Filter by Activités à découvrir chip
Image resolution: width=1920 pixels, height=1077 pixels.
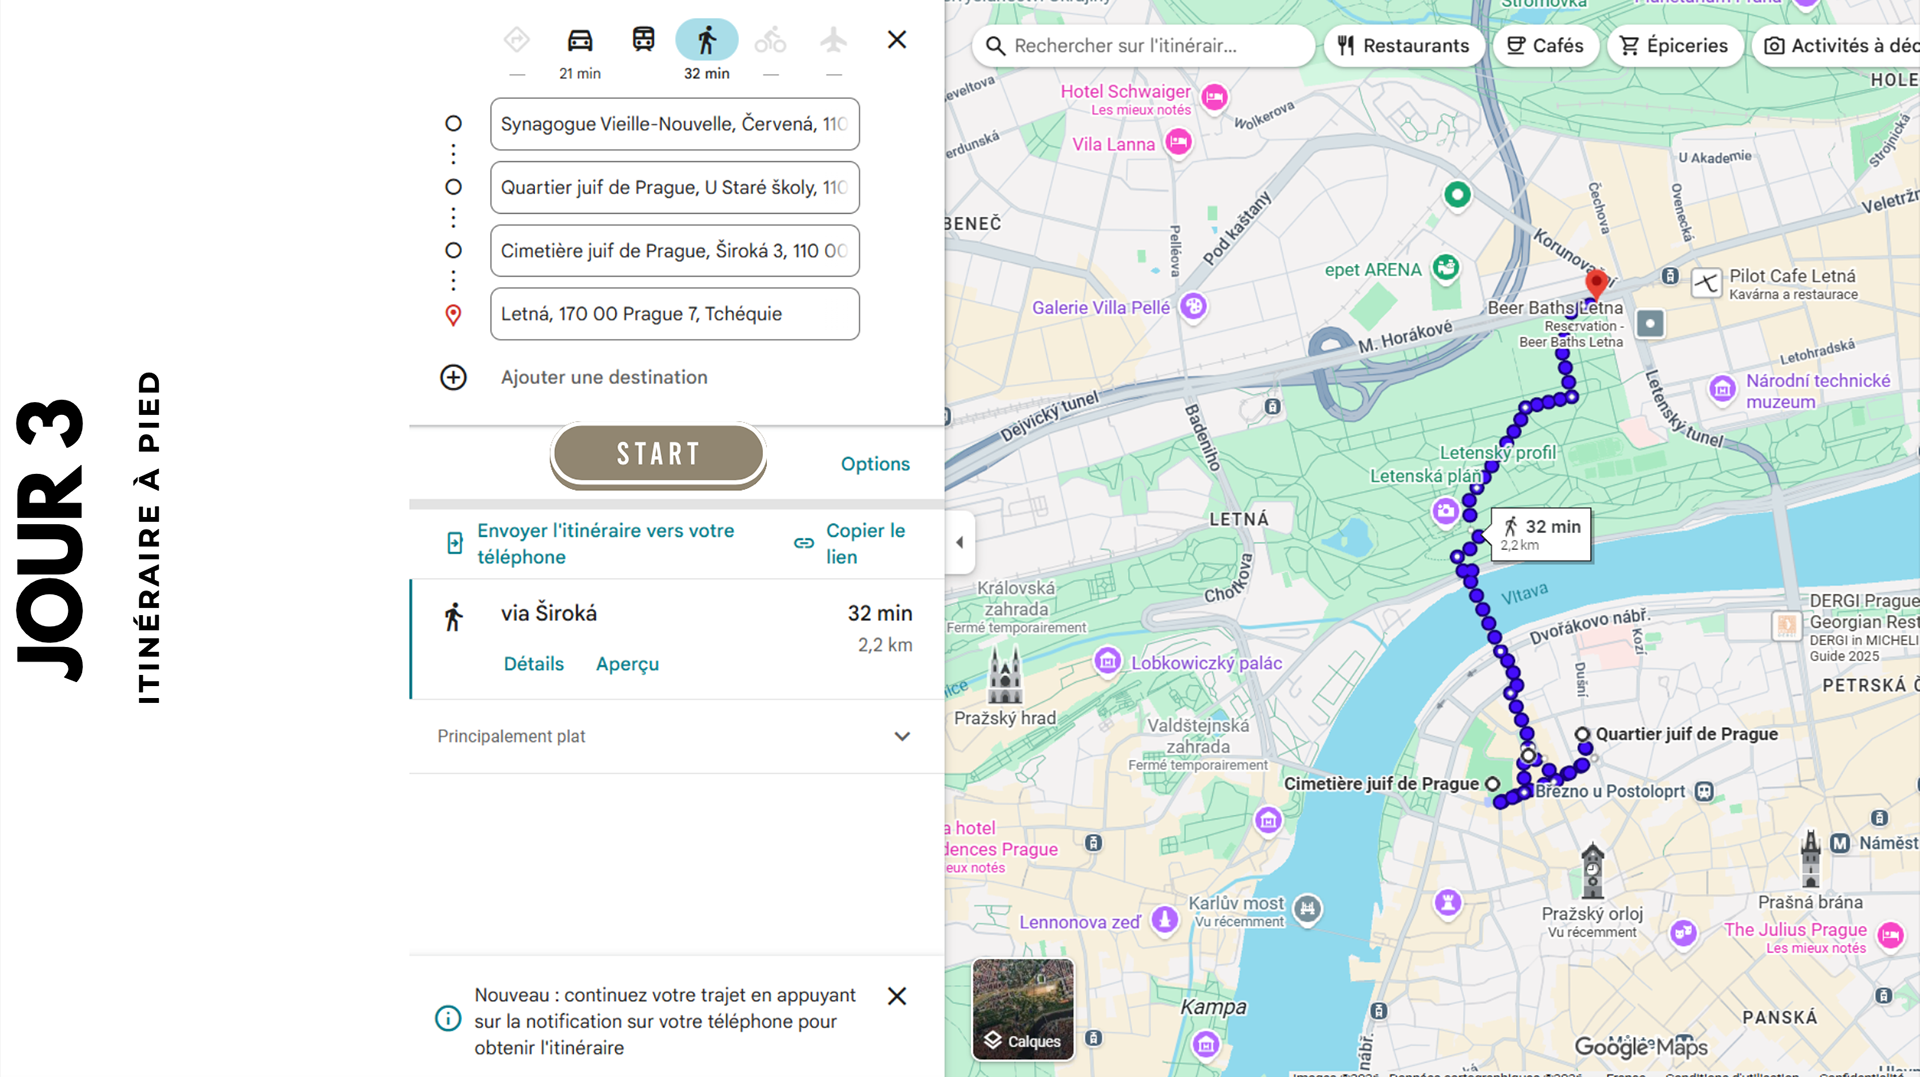click(x=1838, y=46)
